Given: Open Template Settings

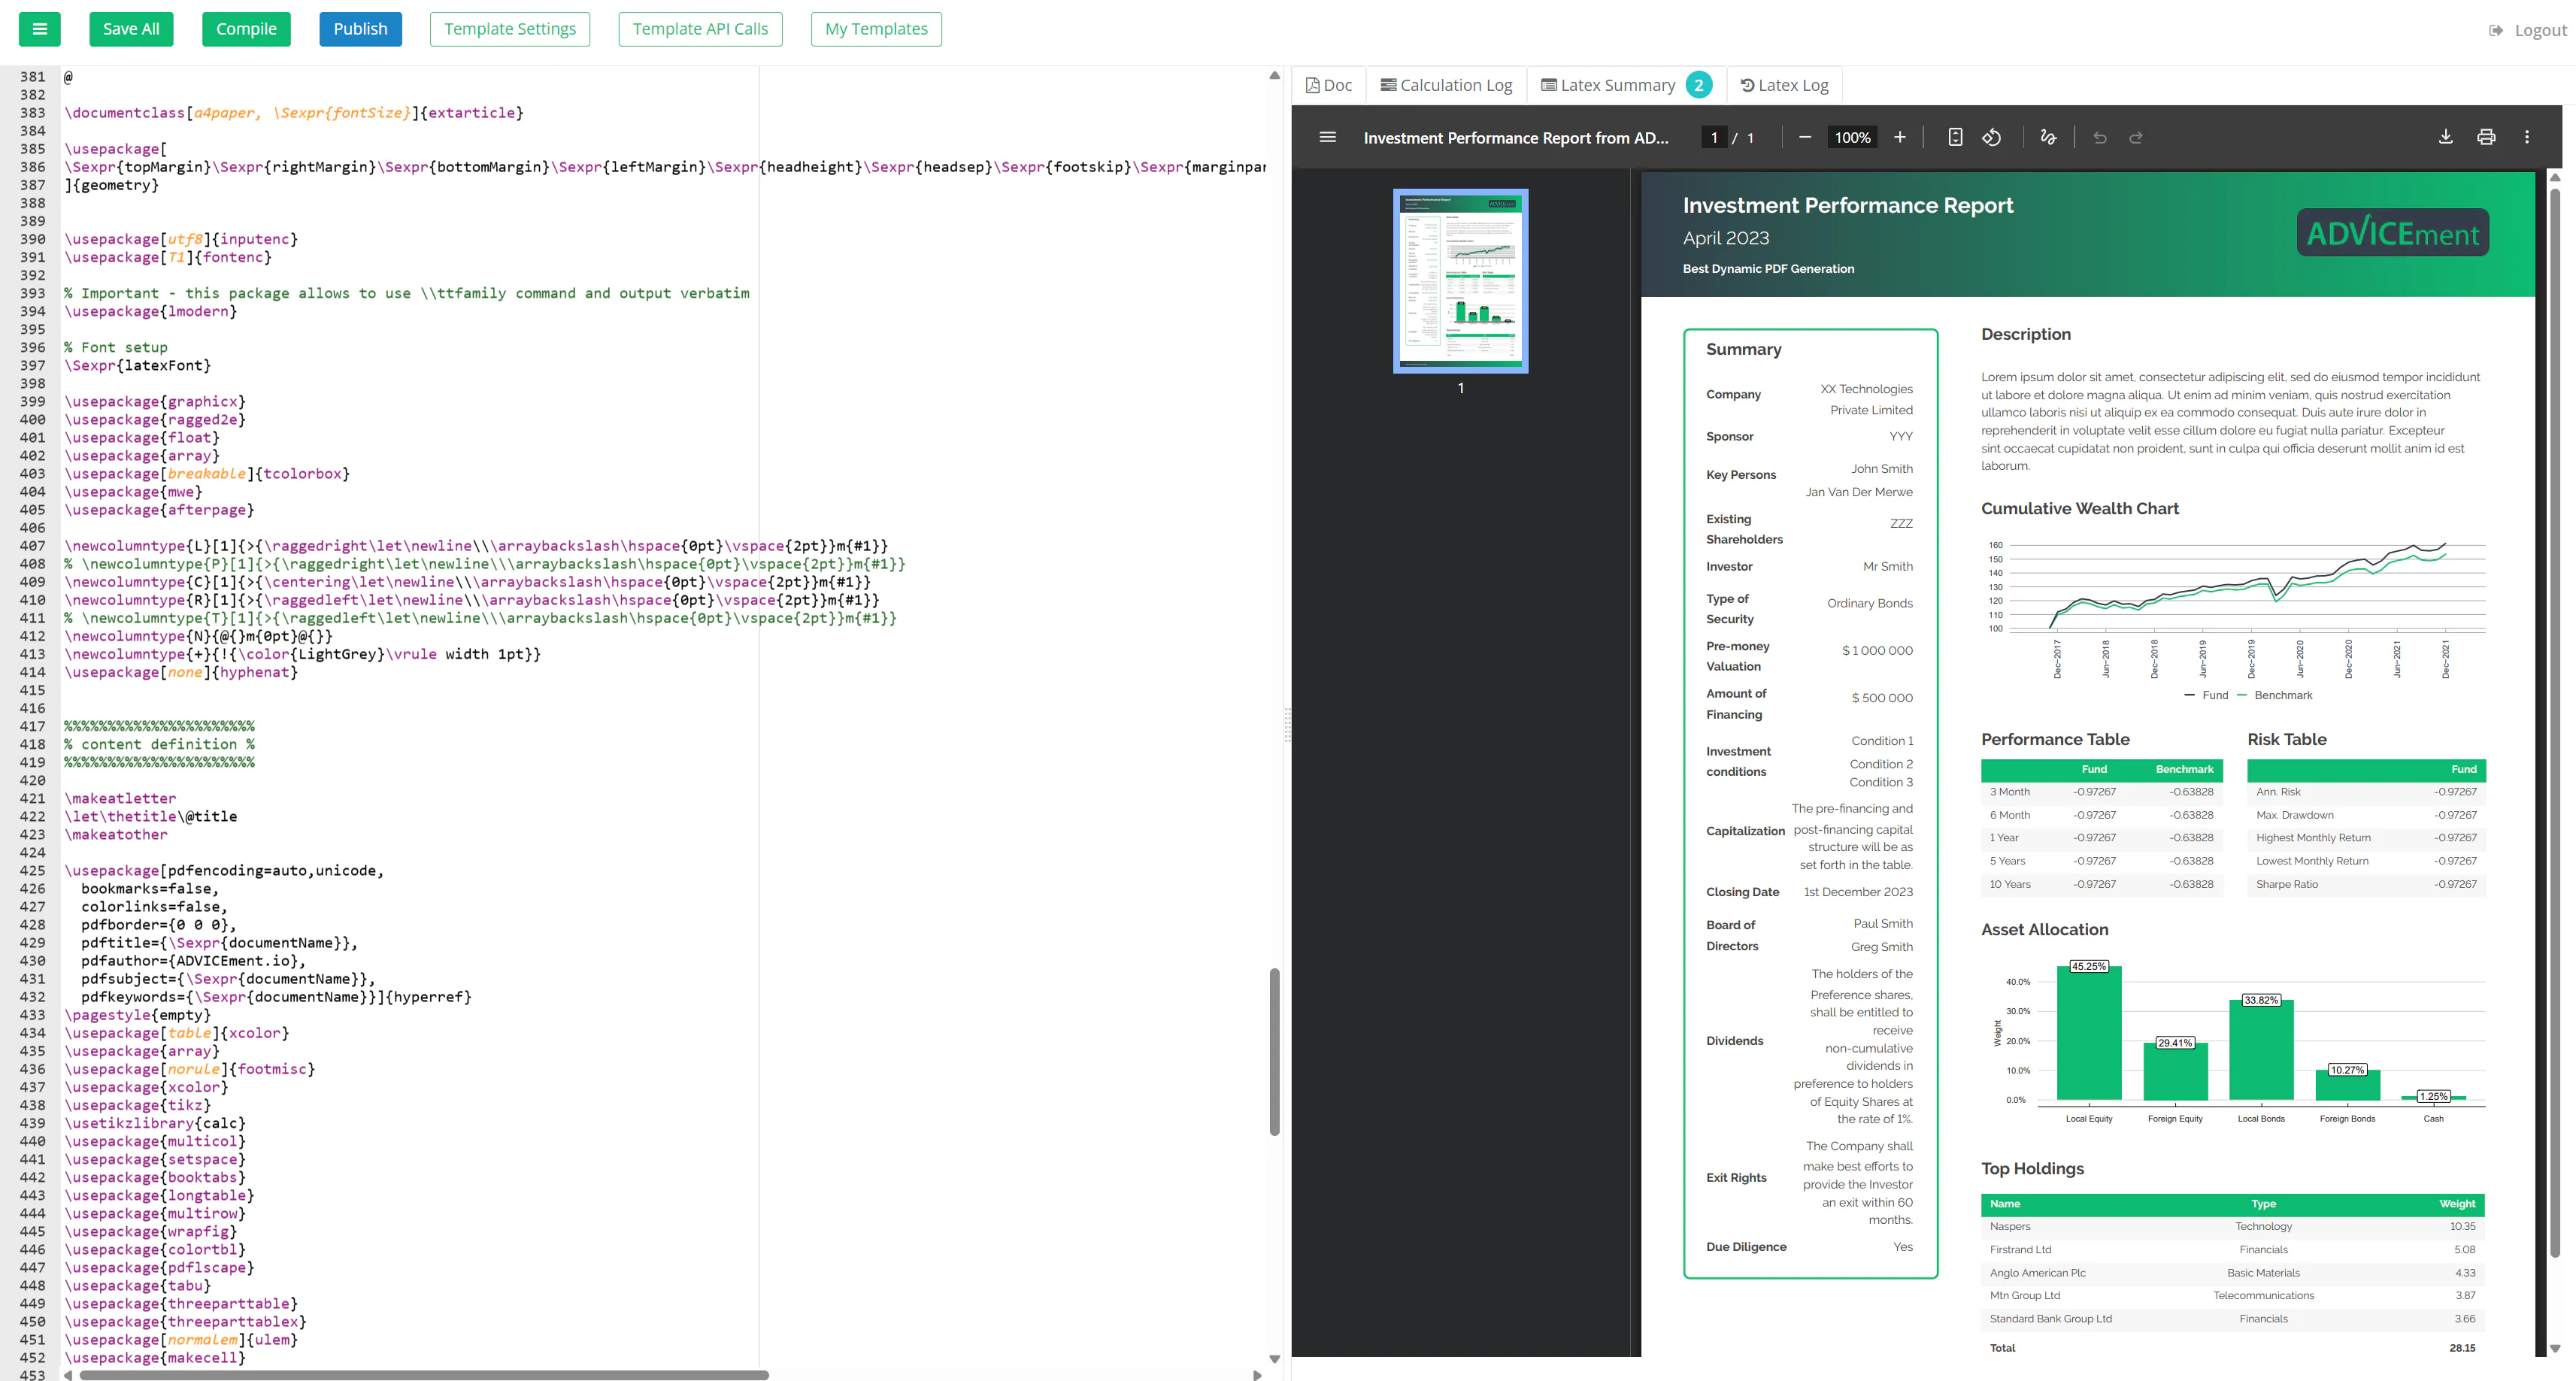Looking at the screenshot, I should pyautogui.click(x=510, y=29).
